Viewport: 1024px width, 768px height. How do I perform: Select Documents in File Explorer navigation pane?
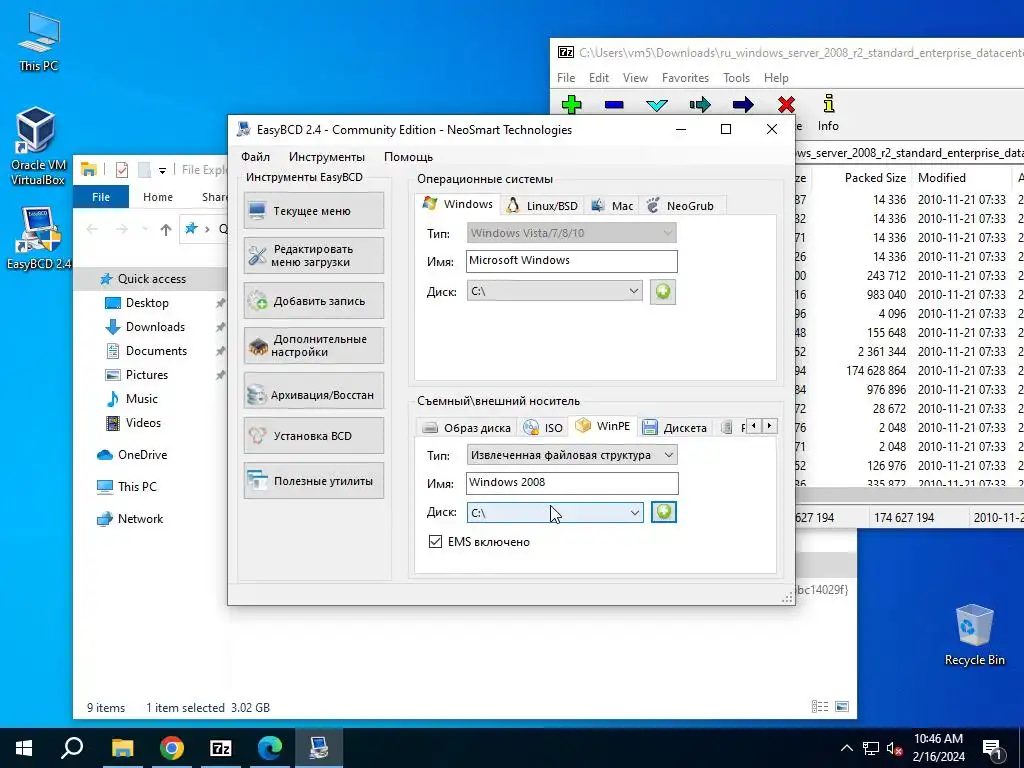click(x=156, y=351)
